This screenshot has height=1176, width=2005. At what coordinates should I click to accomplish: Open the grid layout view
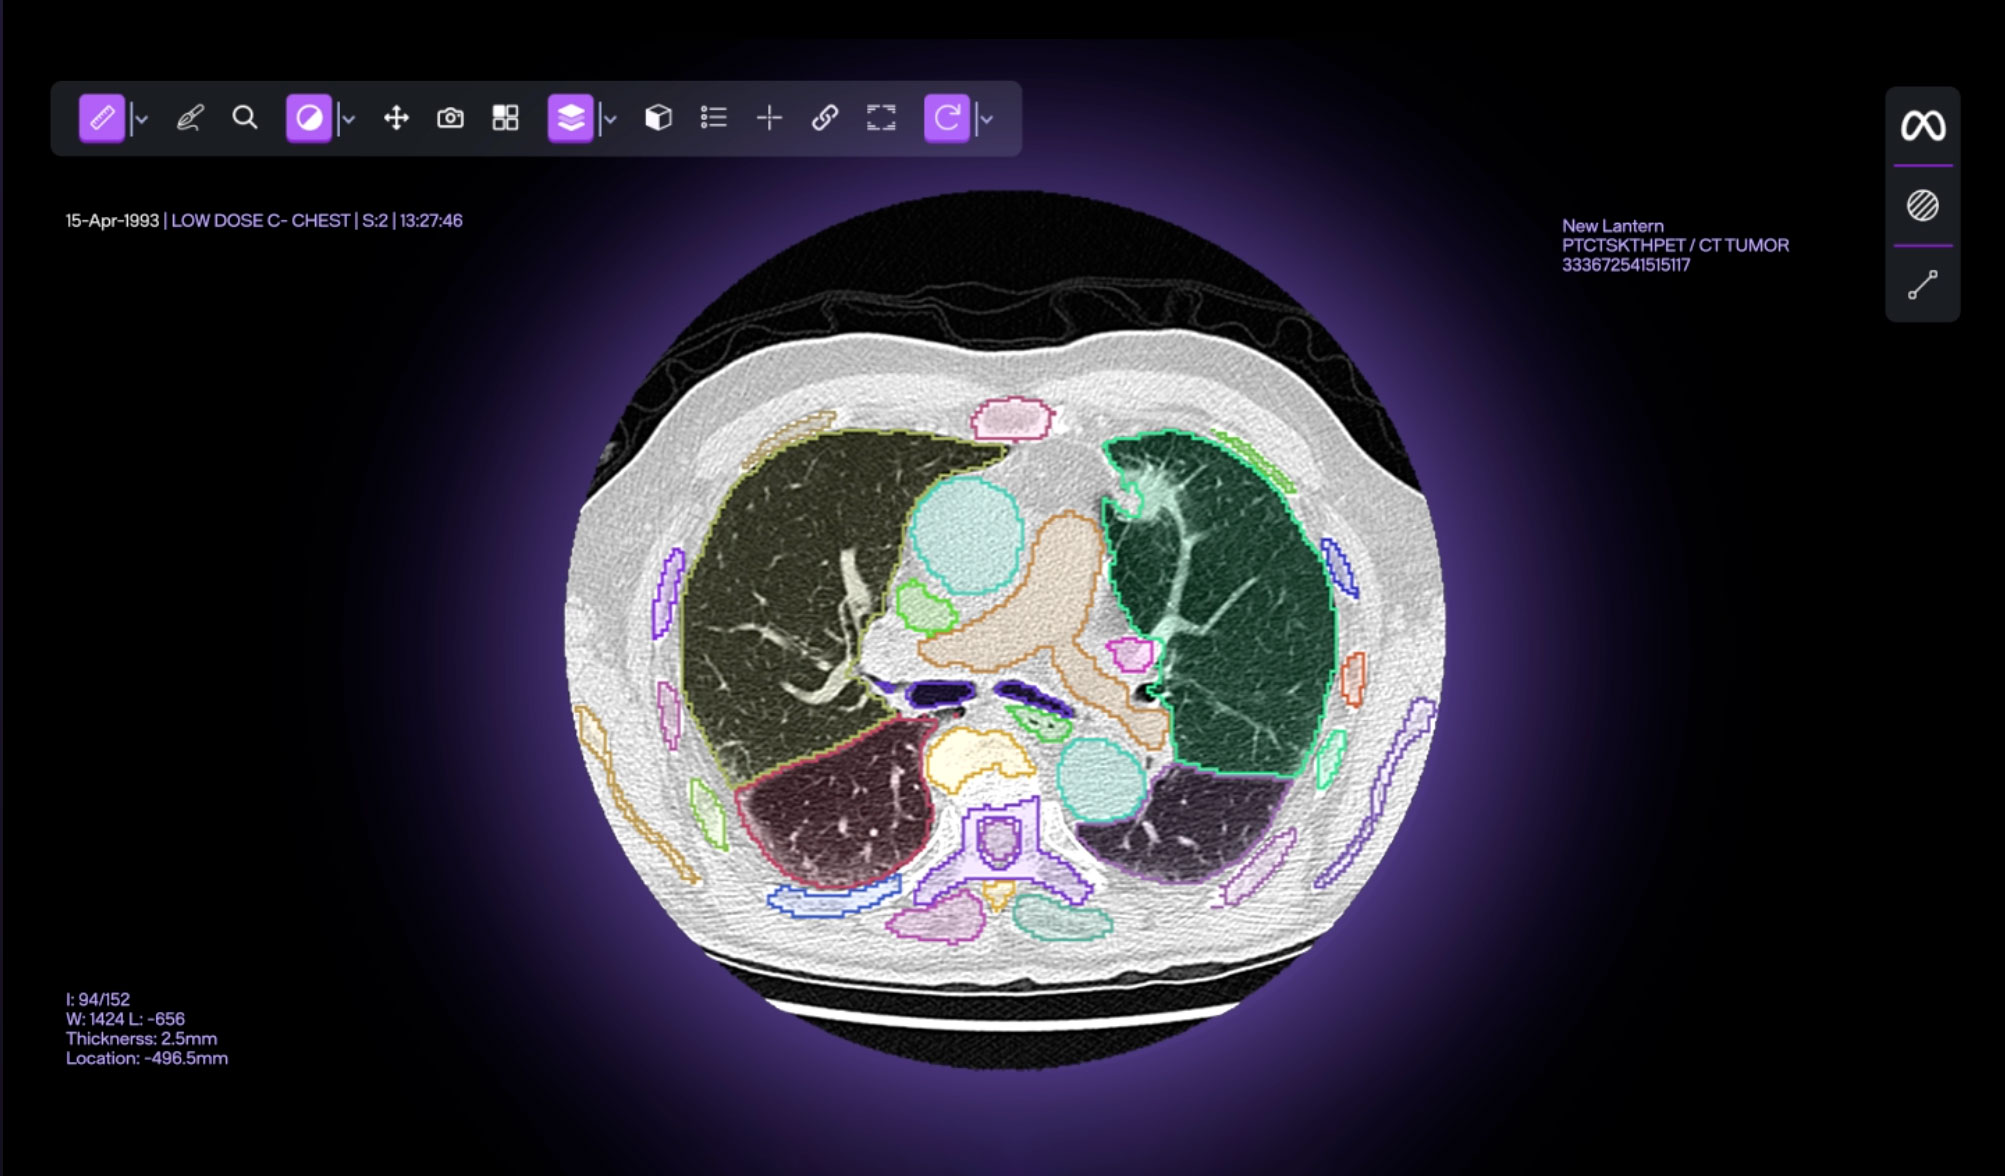(x=506, y=119)
